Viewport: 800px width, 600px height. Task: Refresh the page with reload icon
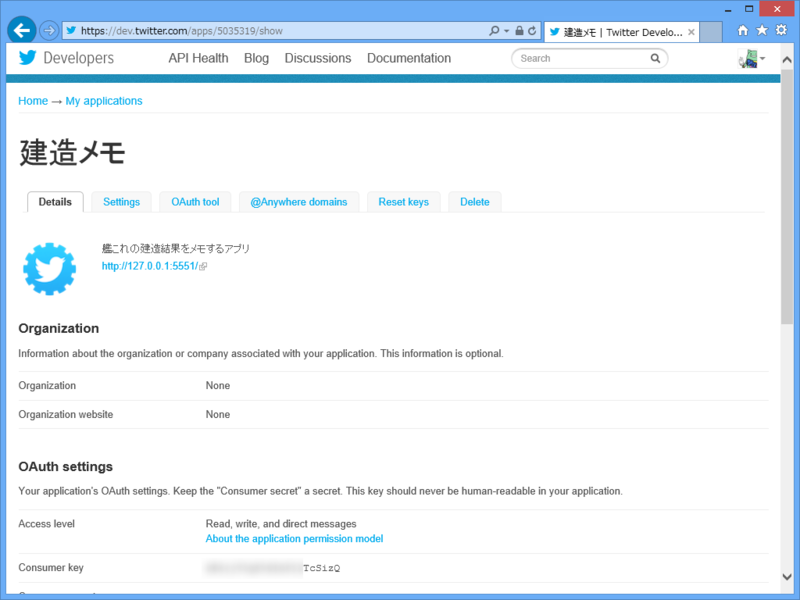[x=532, y=31]
